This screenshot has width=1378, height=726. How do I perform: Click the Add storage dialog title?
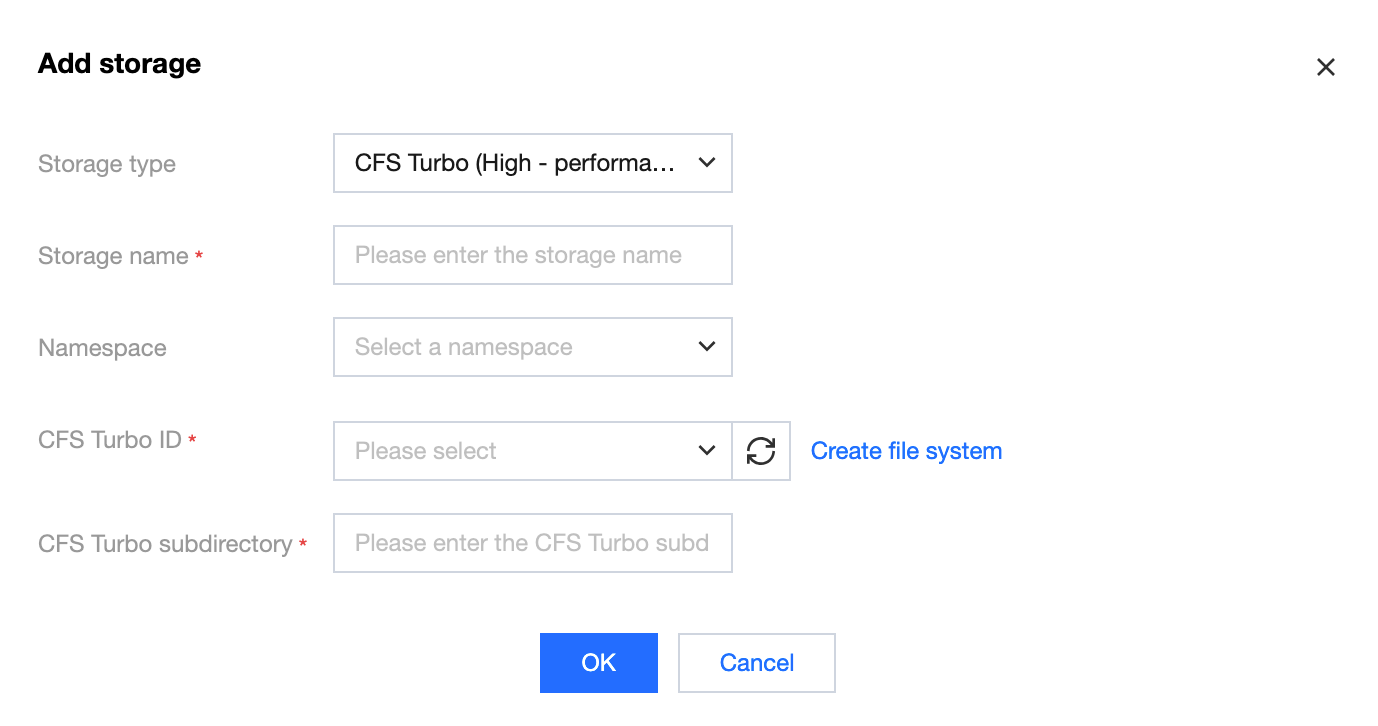click(119, 64)
